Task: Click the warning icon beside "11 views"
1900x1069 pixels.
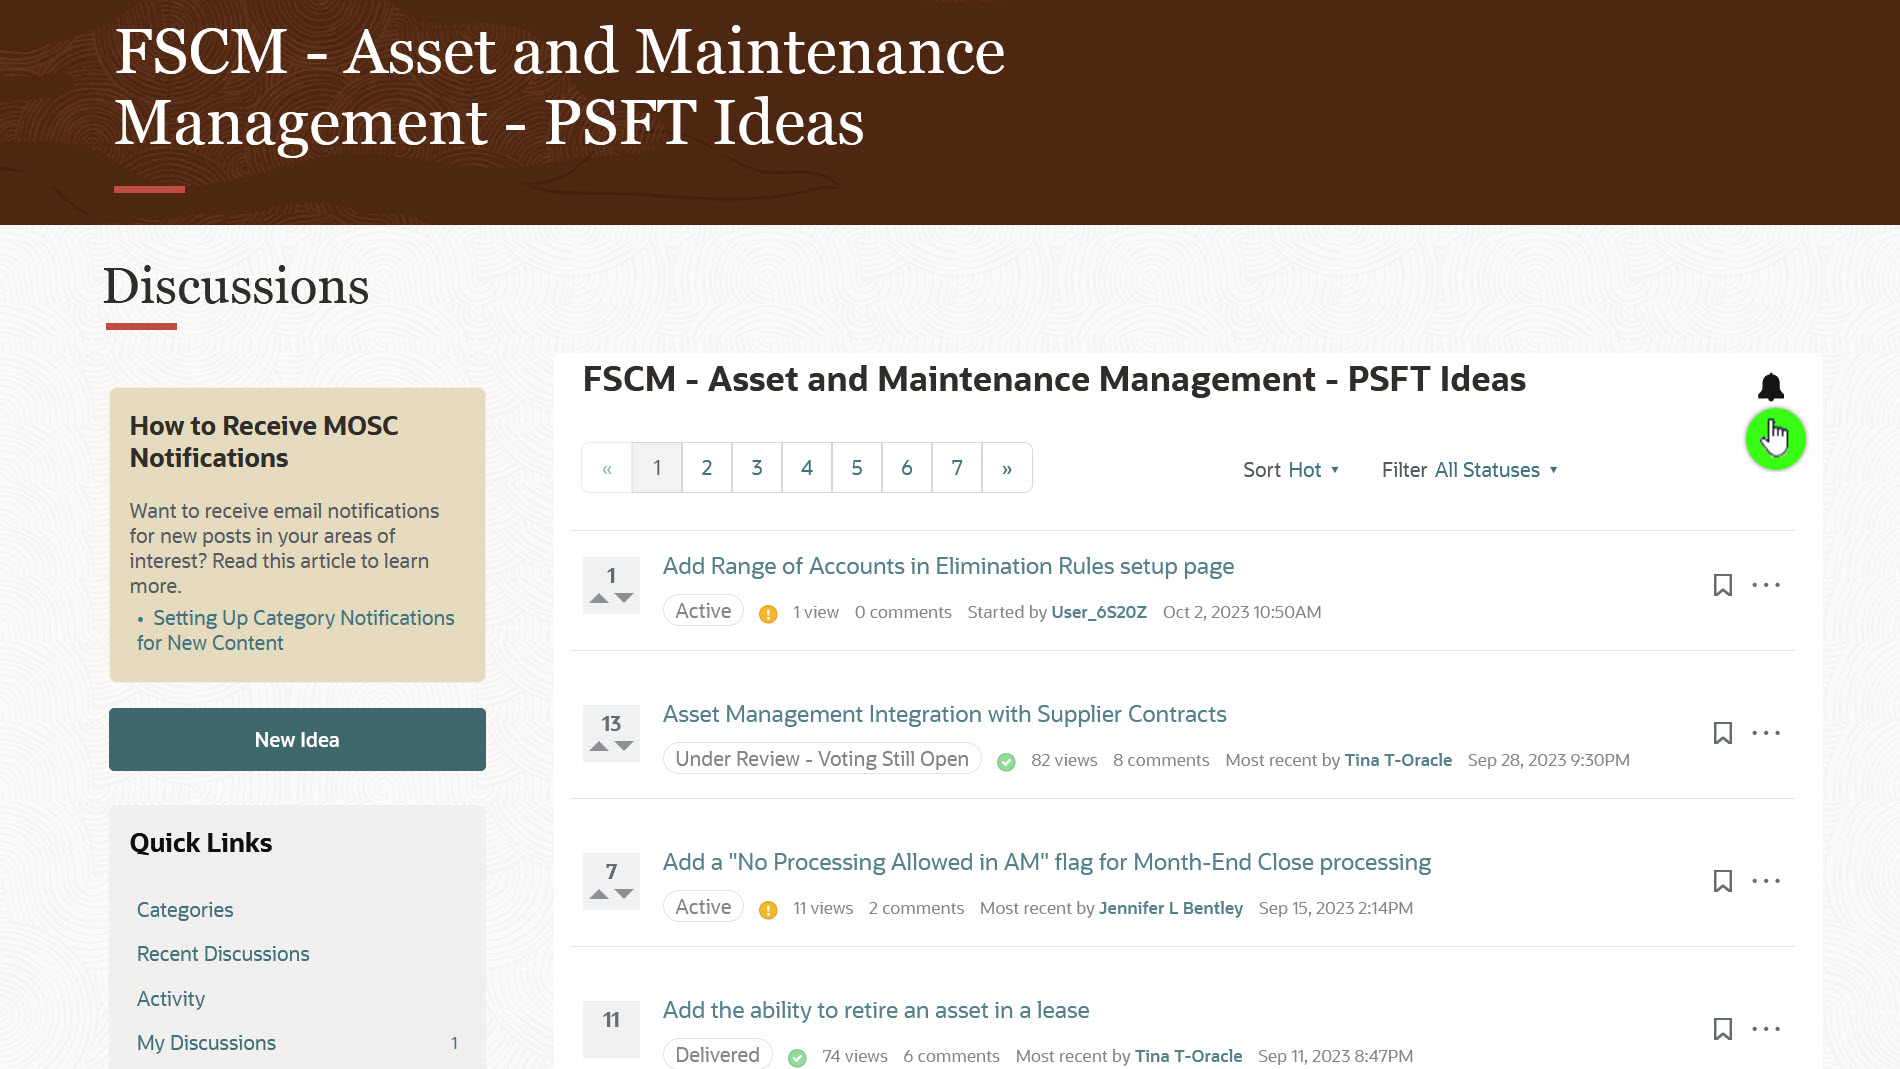Action: (x=768, y=909)
